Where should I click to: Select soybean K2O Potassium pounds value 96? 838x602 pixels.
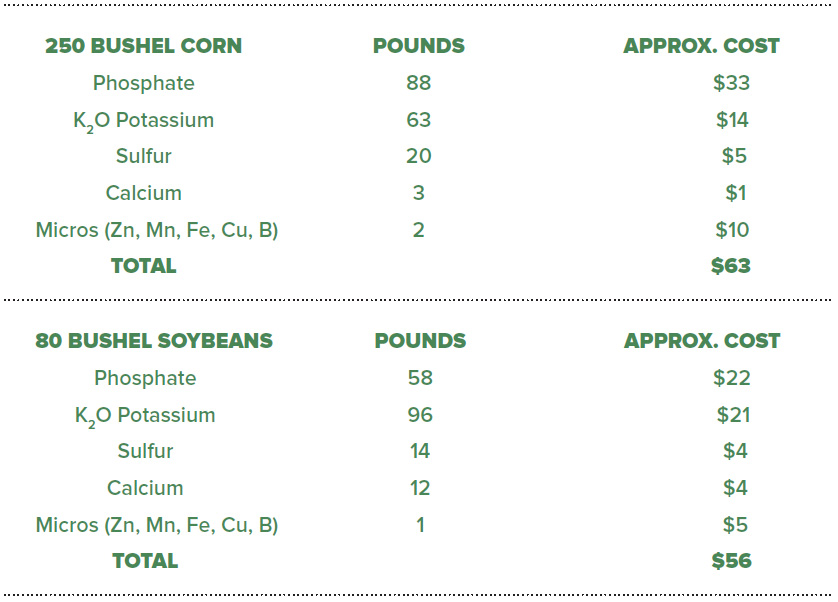[420, 415]
